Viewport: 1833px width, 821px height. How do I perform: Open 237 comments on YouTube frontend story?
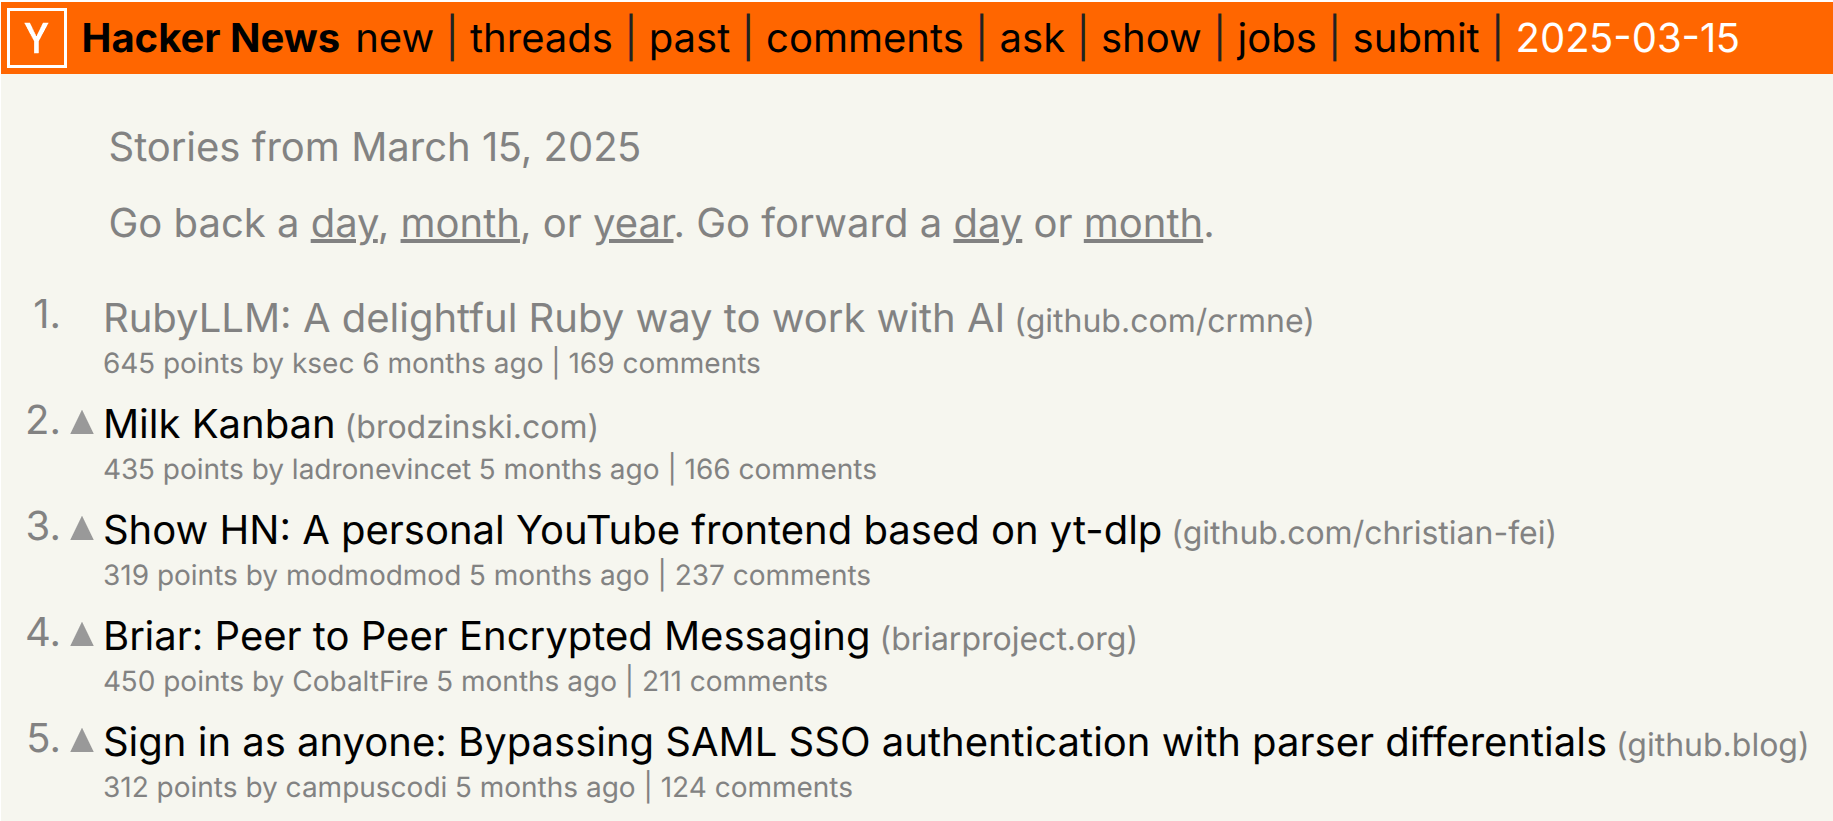(773, 575)
